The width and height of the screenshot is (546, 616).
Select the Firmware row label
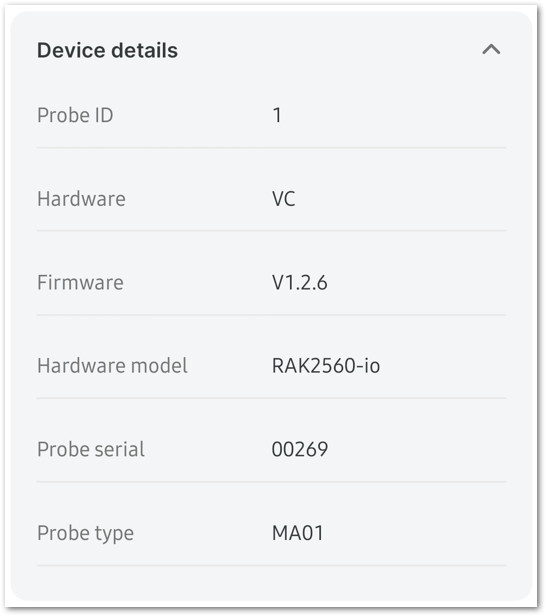pyautogui.click(x=80, y=282)
